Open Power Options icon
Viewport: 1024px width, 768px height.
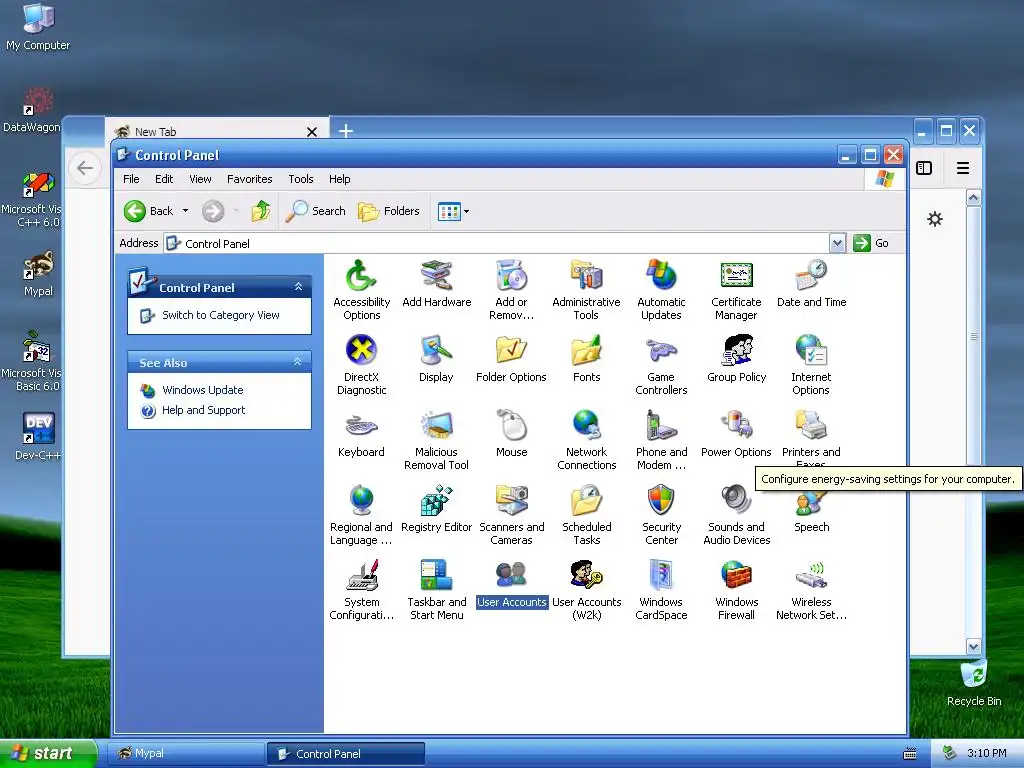tap(736, 434)
